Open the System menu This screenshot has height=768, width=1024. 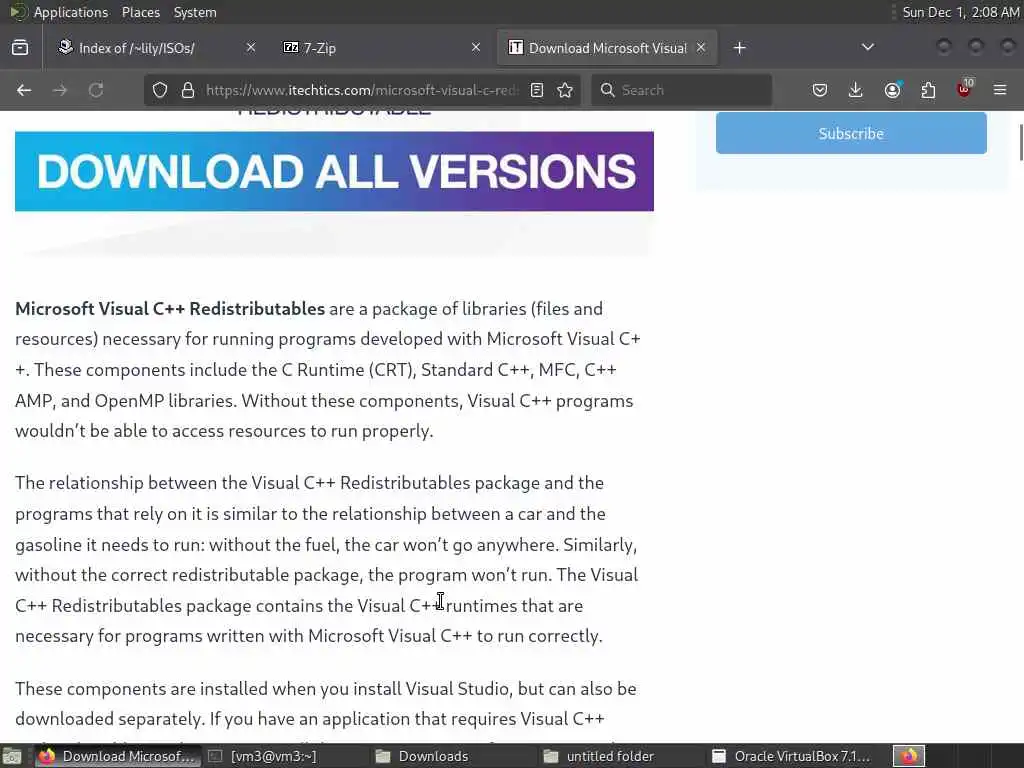(195, 12)
